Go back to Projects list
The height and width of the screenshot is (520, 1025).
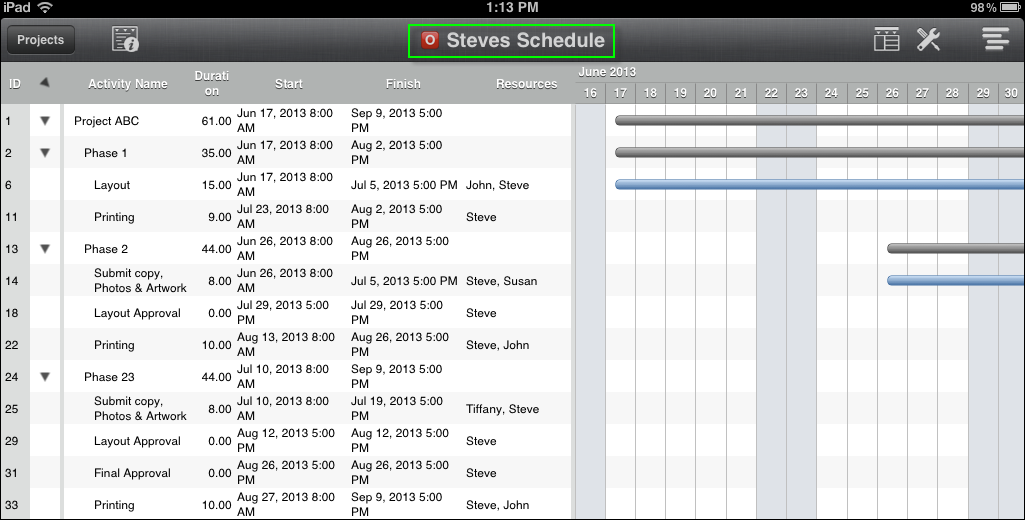[x=41, y=40]
